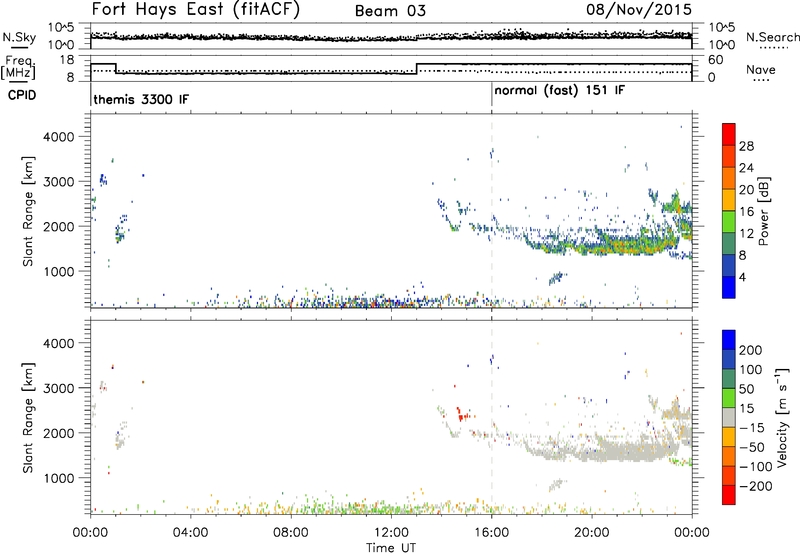
Task: Click the 2000 tick on velocity panel axis
Action: 59,433
